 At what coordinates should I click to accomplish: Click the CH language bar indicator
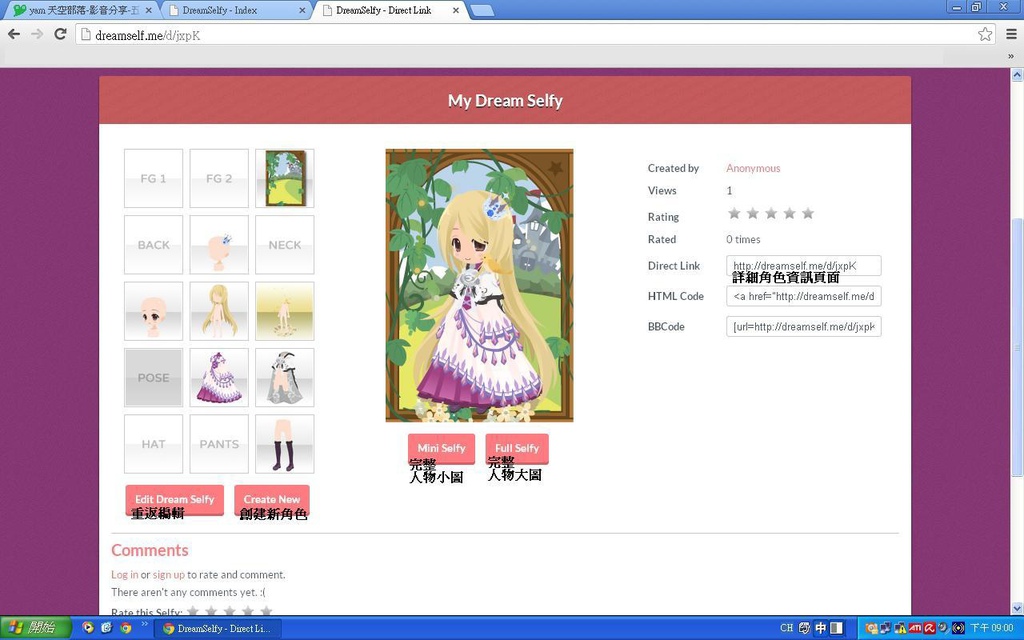click(786, 628)
